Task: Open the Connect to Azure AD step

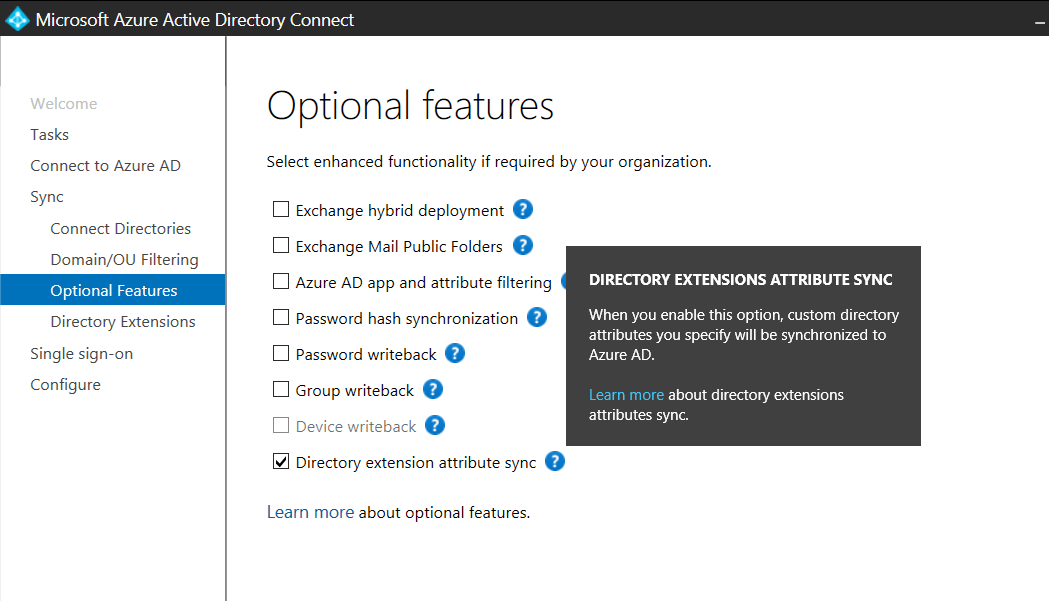Action: [x=105, y=165]
